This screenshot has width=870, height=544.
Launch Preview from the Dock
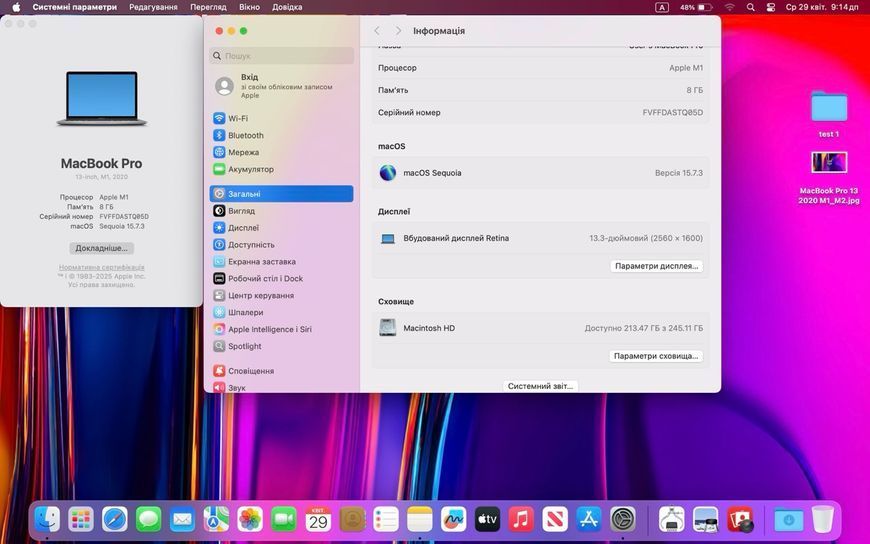point(706,520)
